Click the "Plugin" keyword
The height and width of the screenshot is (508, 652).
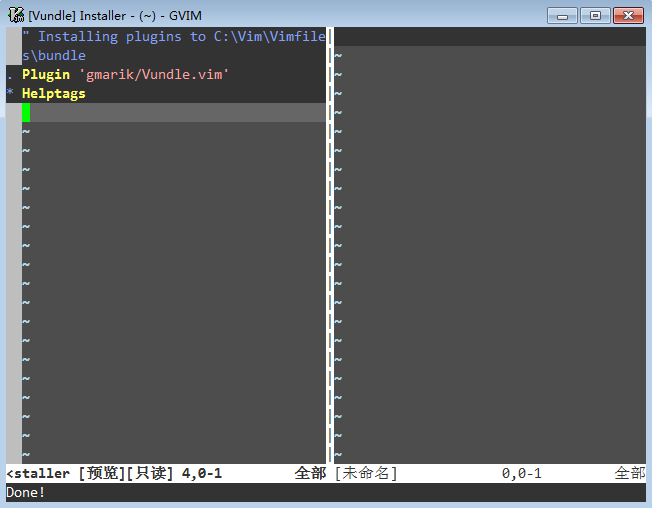pyautogui.click(x=46, y=74)
